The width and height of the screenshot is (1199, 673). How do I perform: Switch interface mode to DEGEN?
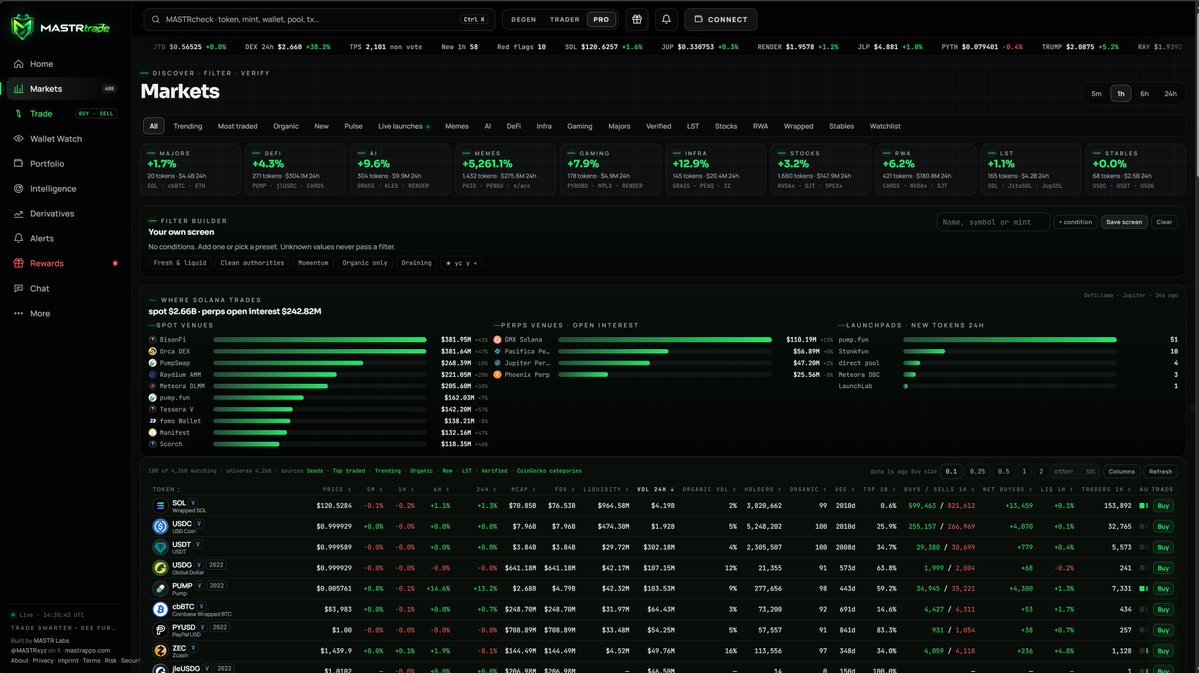(524, 19)
